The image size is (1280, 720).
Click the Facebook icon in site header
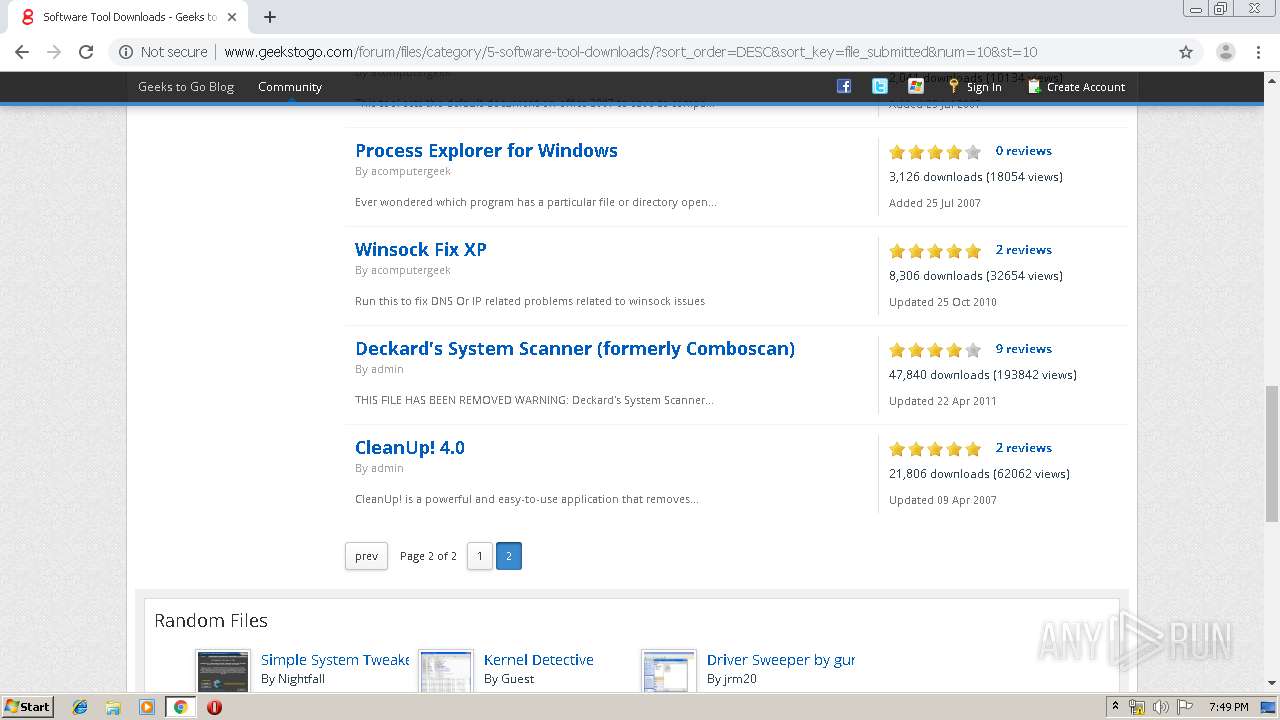point(844,86)
